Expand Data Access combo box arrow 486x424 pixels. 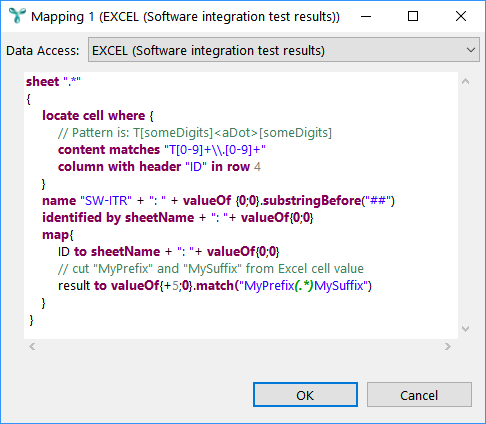[x=470, y=50]
